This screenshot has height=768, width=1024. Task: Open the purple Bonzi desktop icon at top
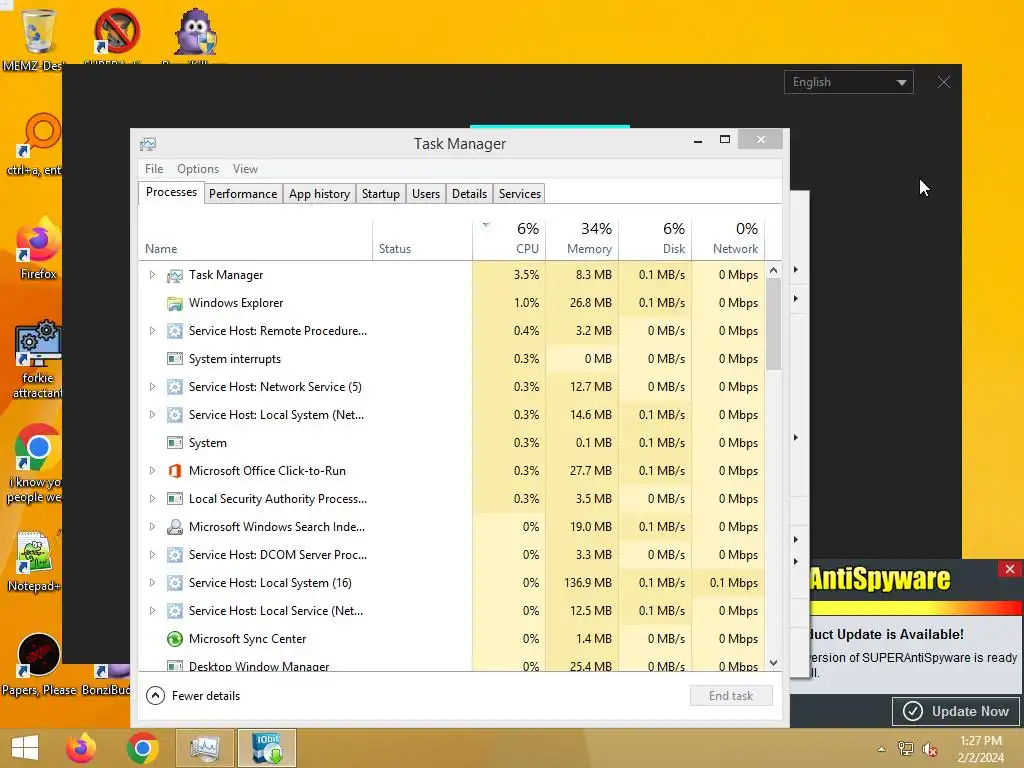tap(195, 31)
